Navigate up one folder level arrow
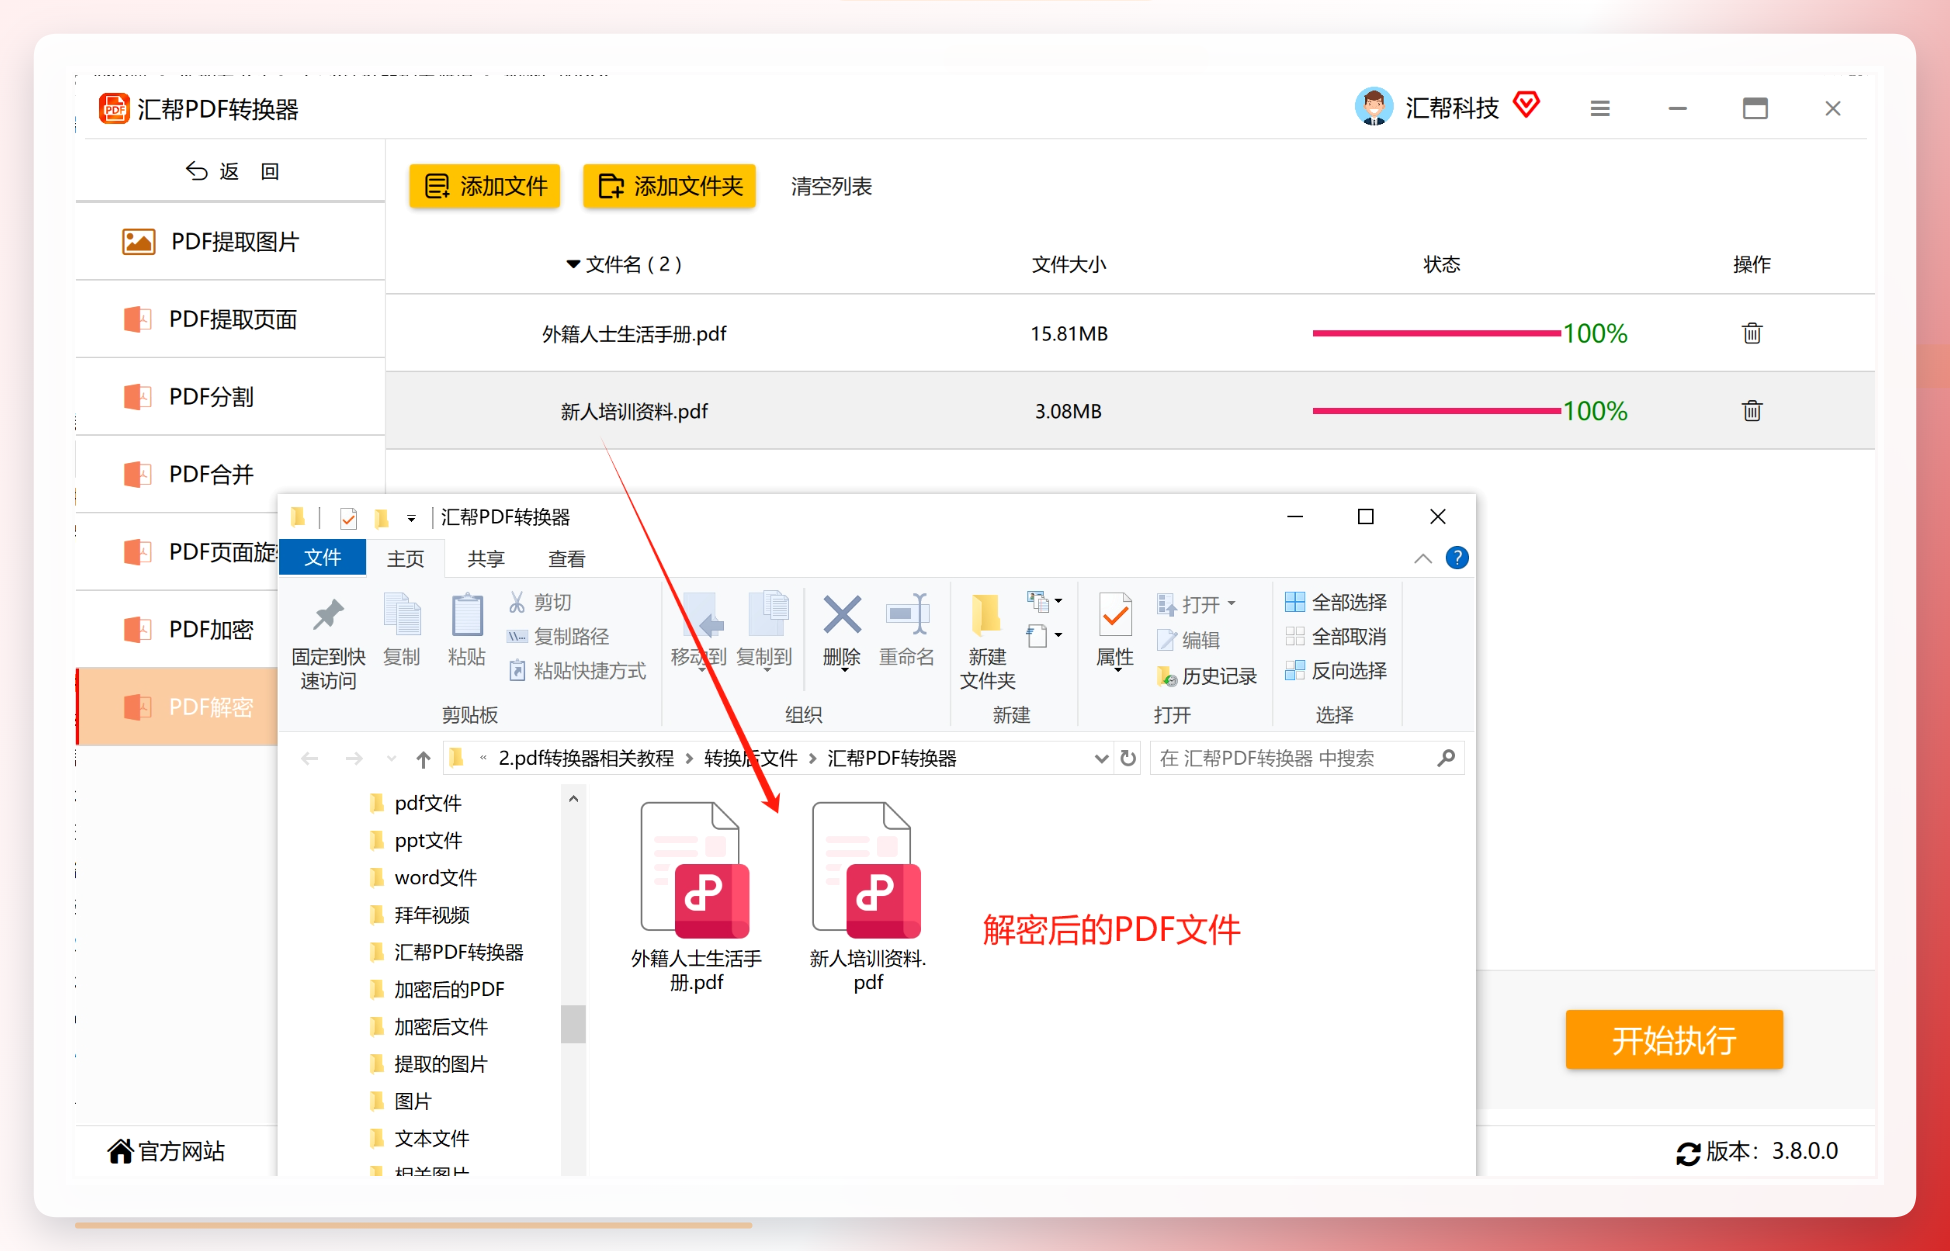The height and width of the screenshot is (1251, 1950). pos(423,759)
